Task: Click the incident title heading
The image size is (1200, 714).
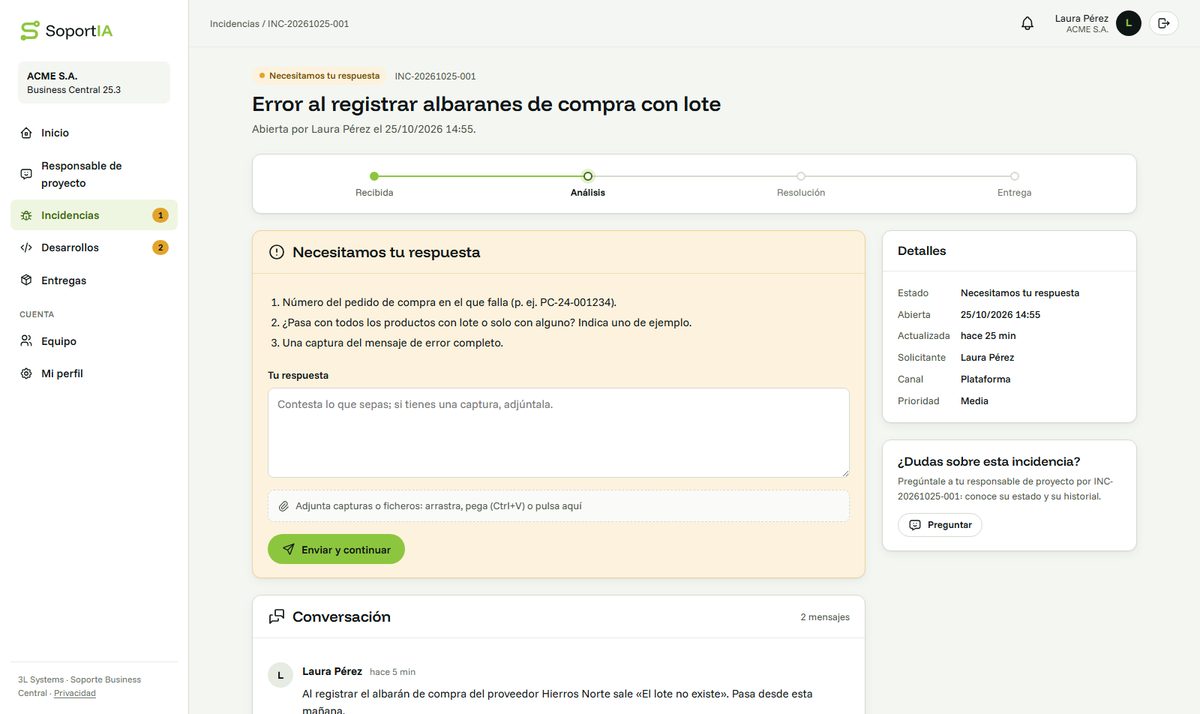Action: (486, 104)
